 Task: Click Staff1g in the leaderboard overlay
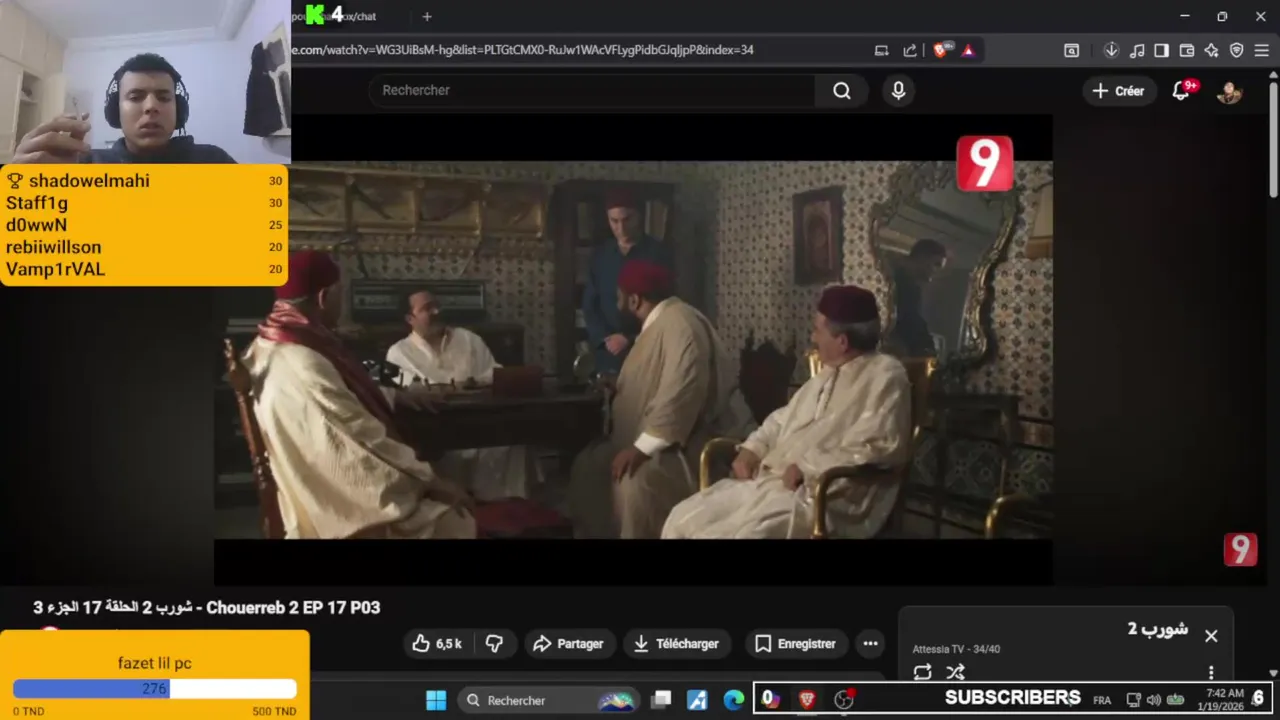(37, 203)
